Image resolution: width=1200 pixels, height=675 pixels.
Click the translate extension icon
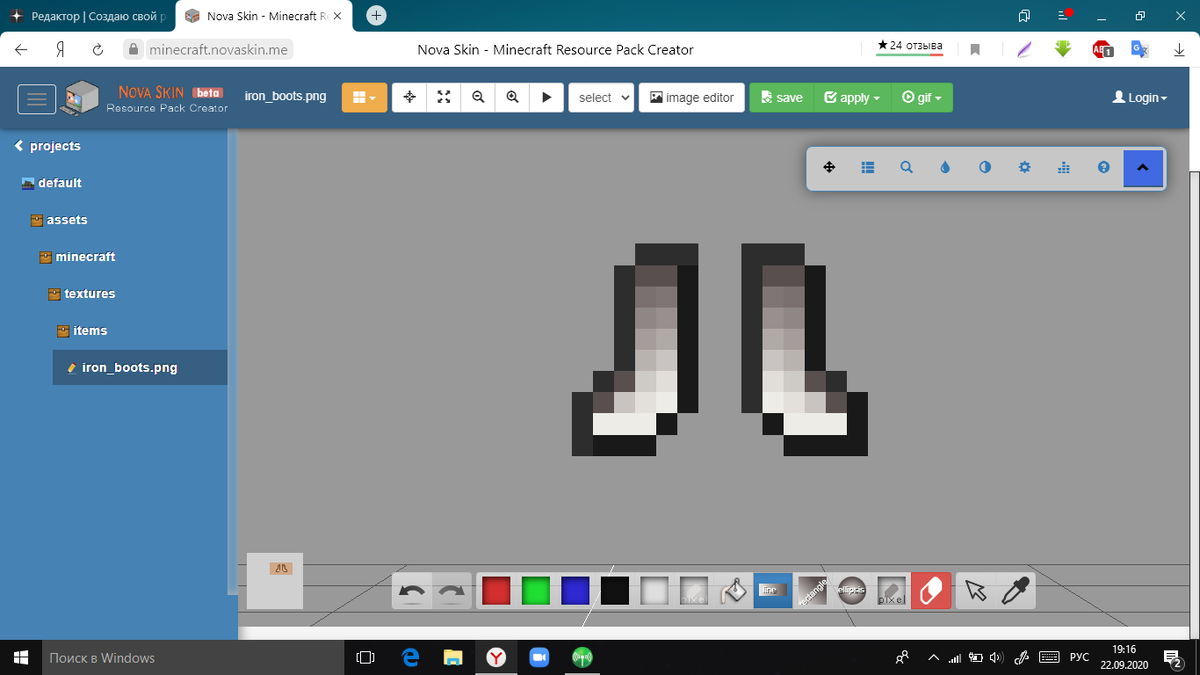(1139, 49)
